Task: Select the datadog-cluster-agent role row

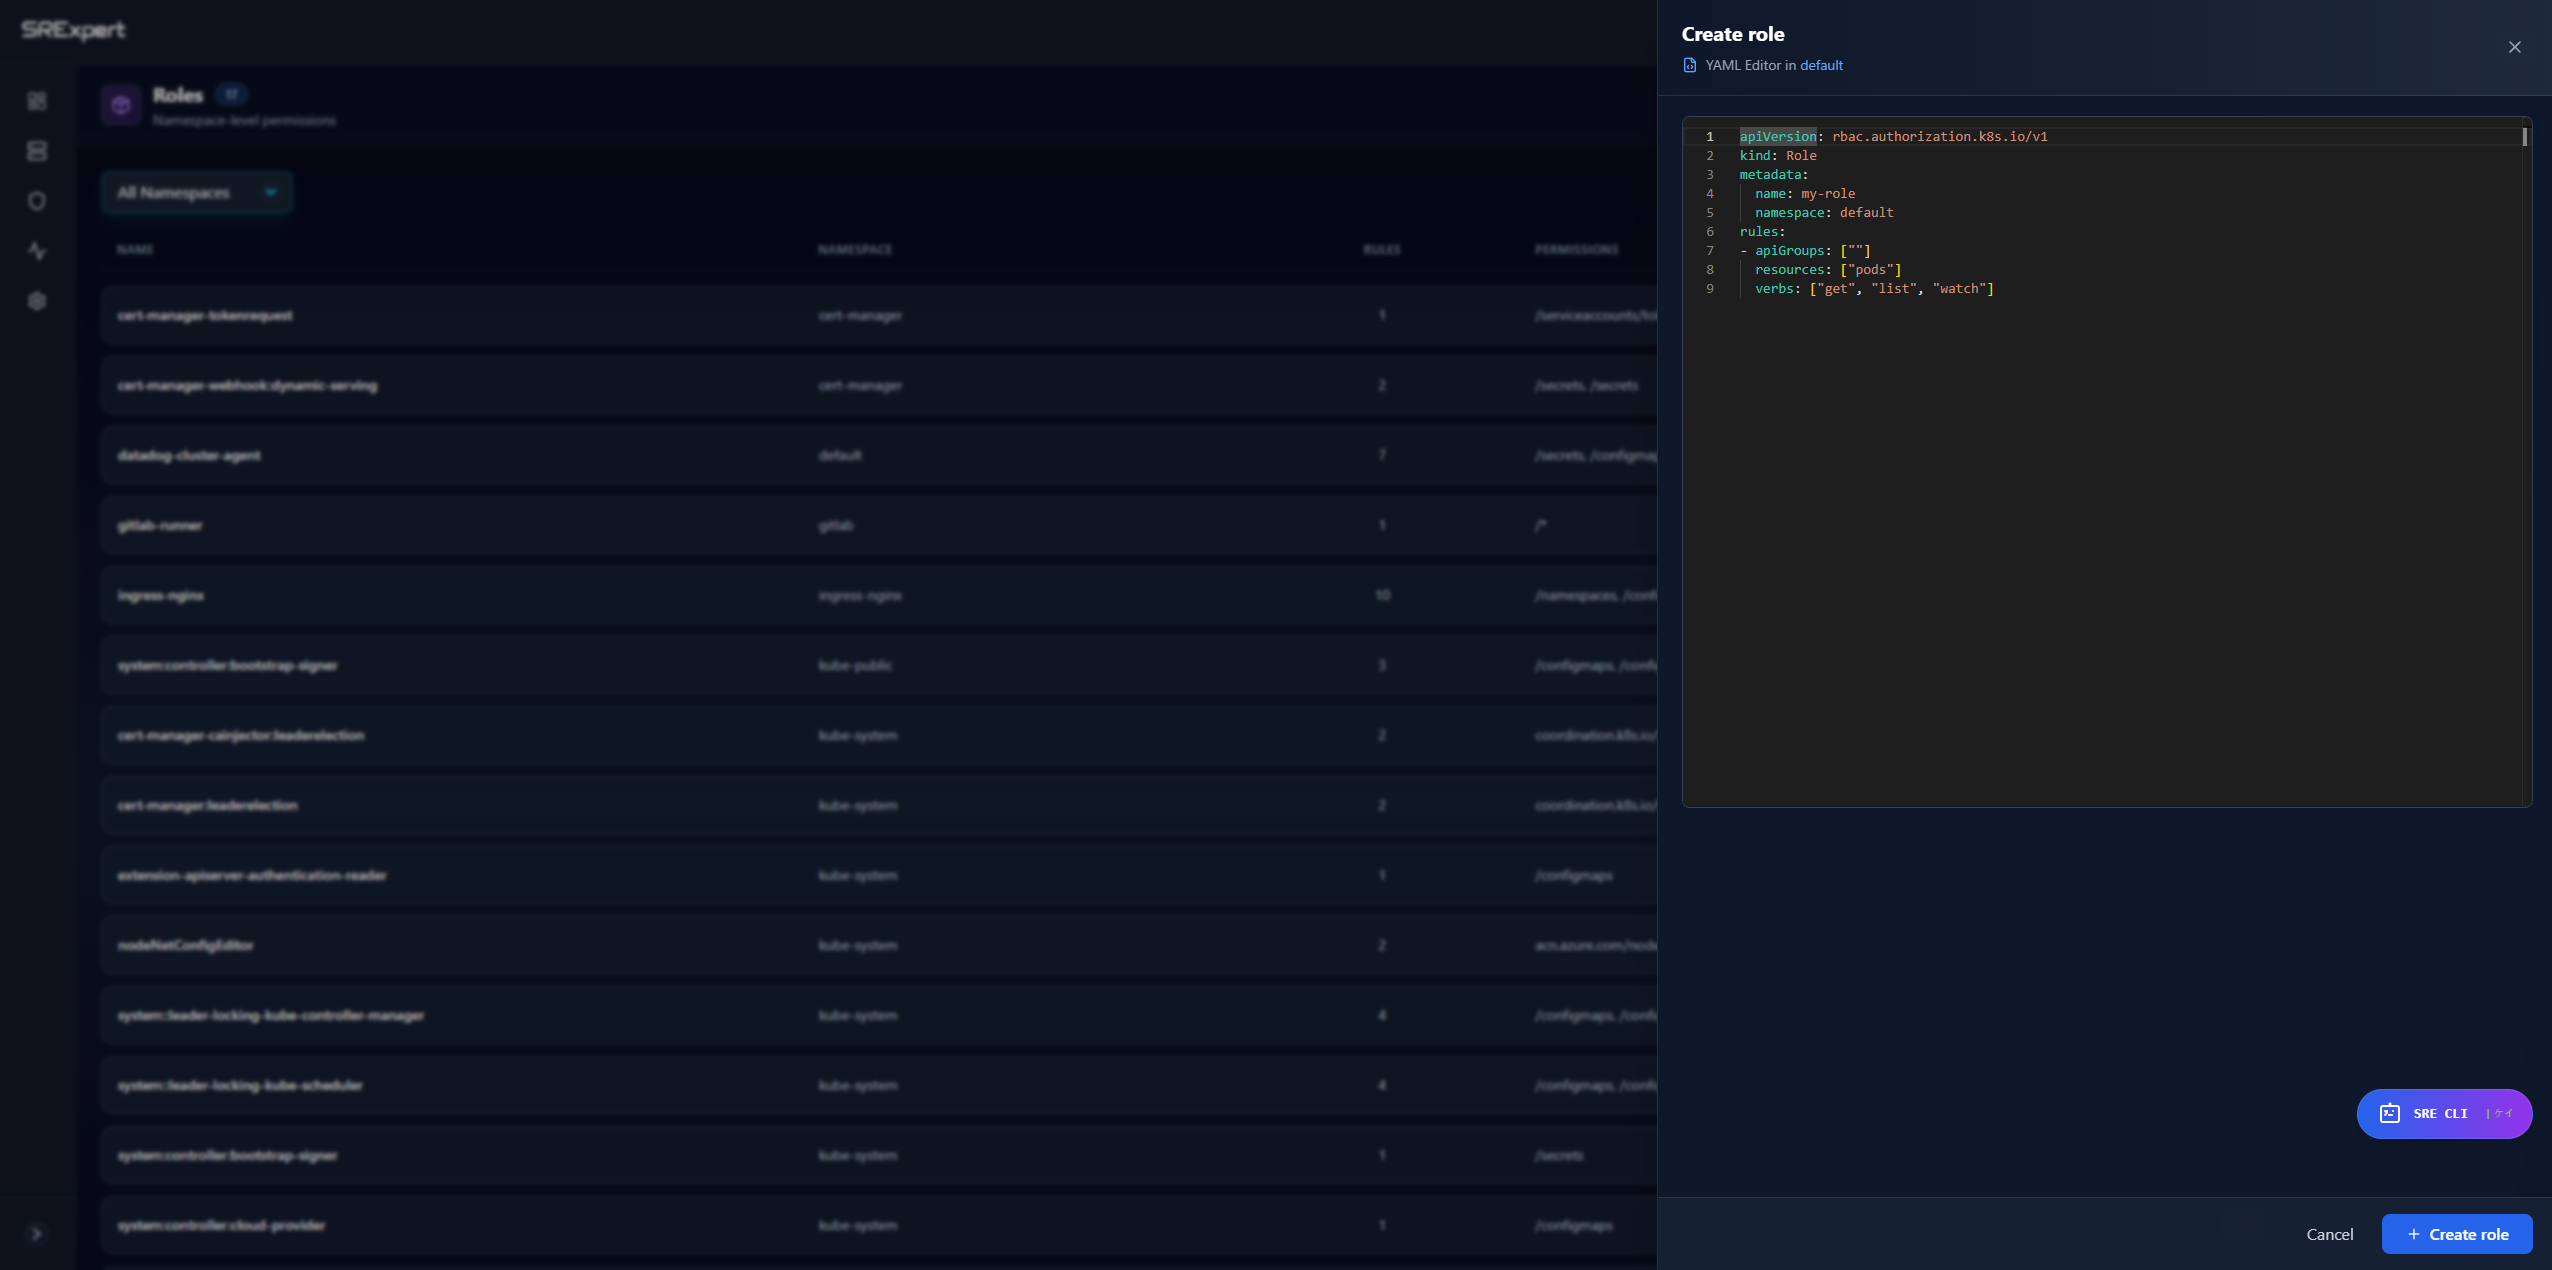Action: (700, 455)
